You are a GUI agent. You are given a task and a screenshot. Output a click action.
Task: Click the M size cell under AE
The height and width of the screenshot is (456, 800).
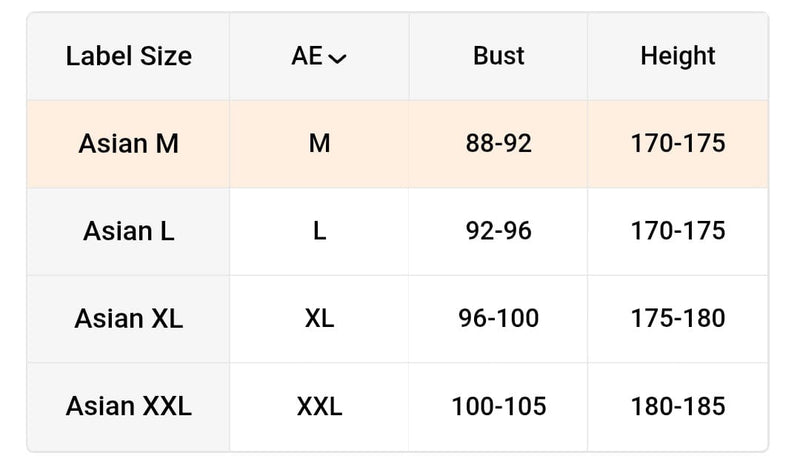[x=319, y=144]
